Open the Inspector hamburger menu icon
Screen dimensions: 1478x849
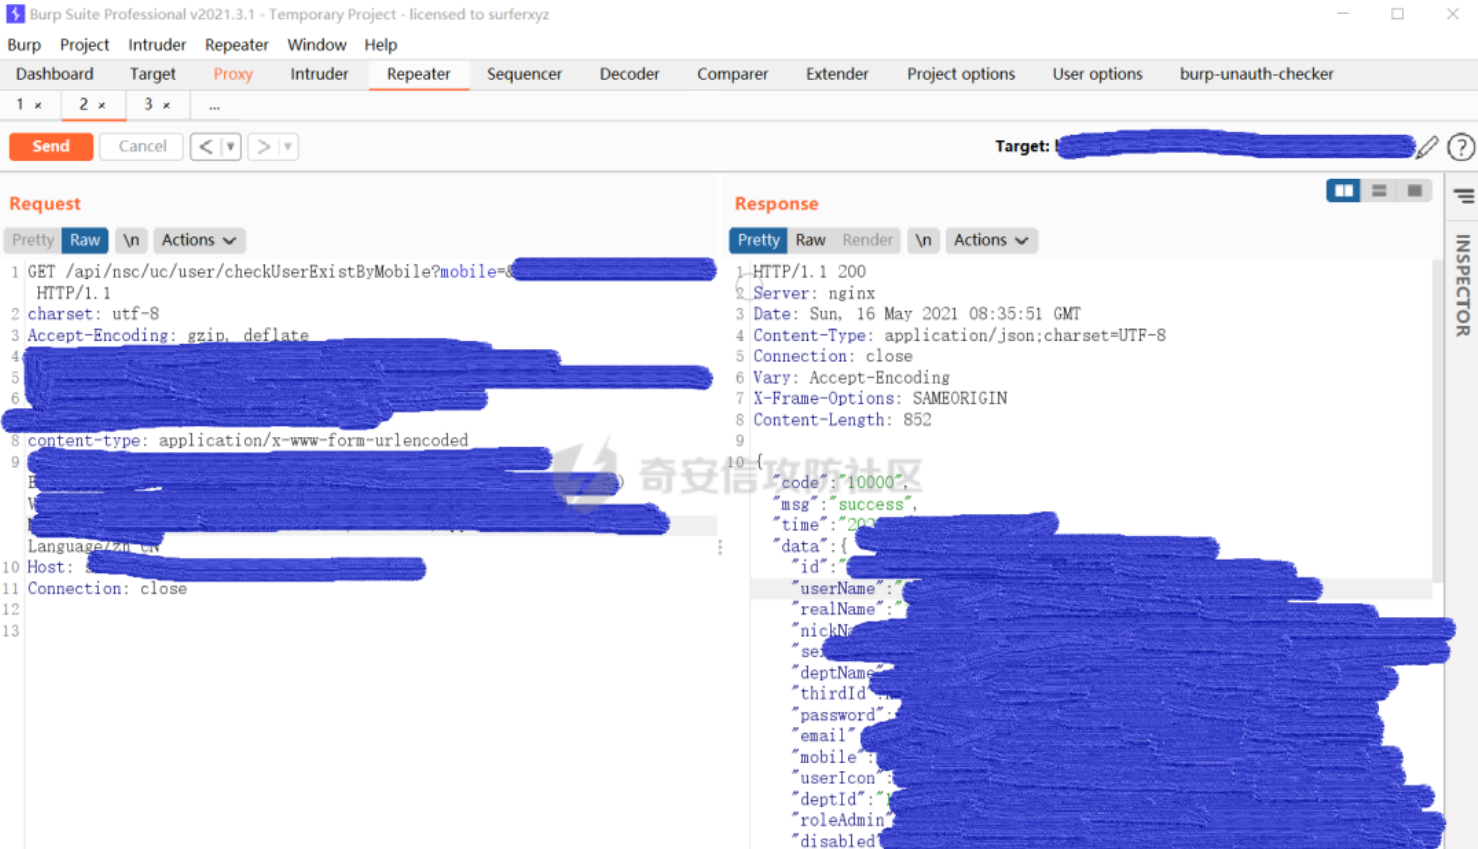tap(1464, 196)
